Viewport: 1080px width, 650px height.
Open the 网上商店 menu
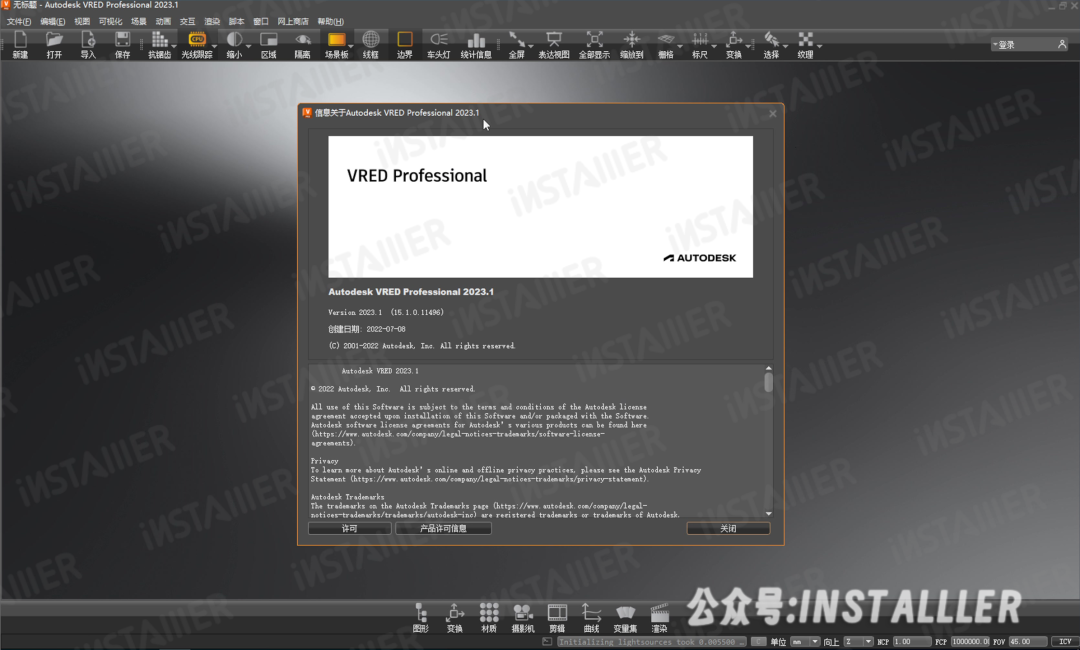[x=293, y=21]
